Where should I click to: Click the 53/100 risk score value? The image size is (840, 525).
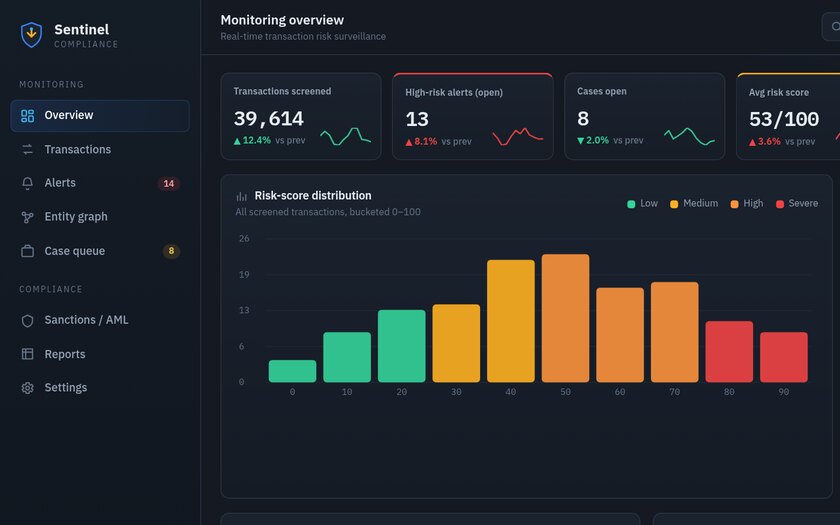[x=784, y=119]
